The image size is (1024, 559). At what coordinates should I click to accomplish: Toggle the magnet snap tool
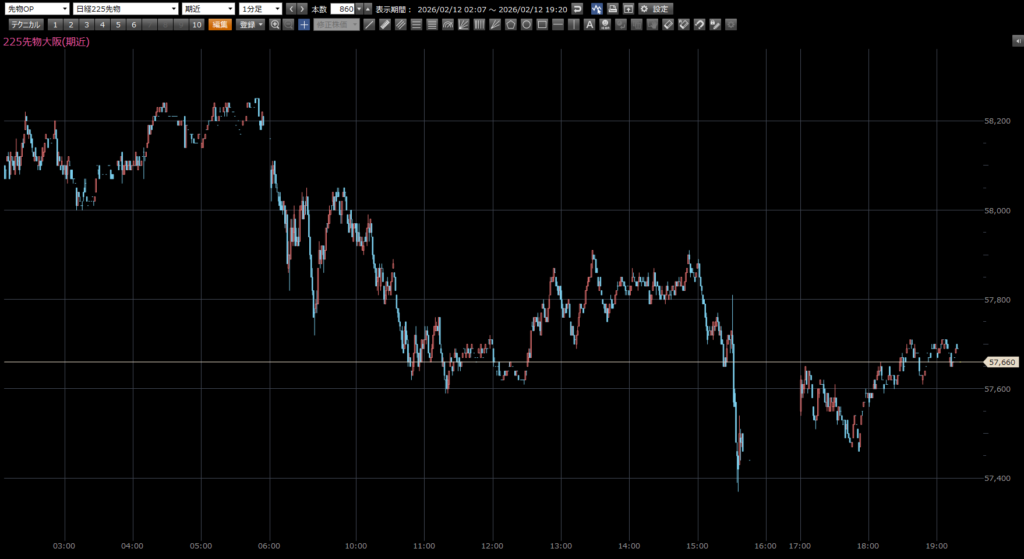[699, 24]
